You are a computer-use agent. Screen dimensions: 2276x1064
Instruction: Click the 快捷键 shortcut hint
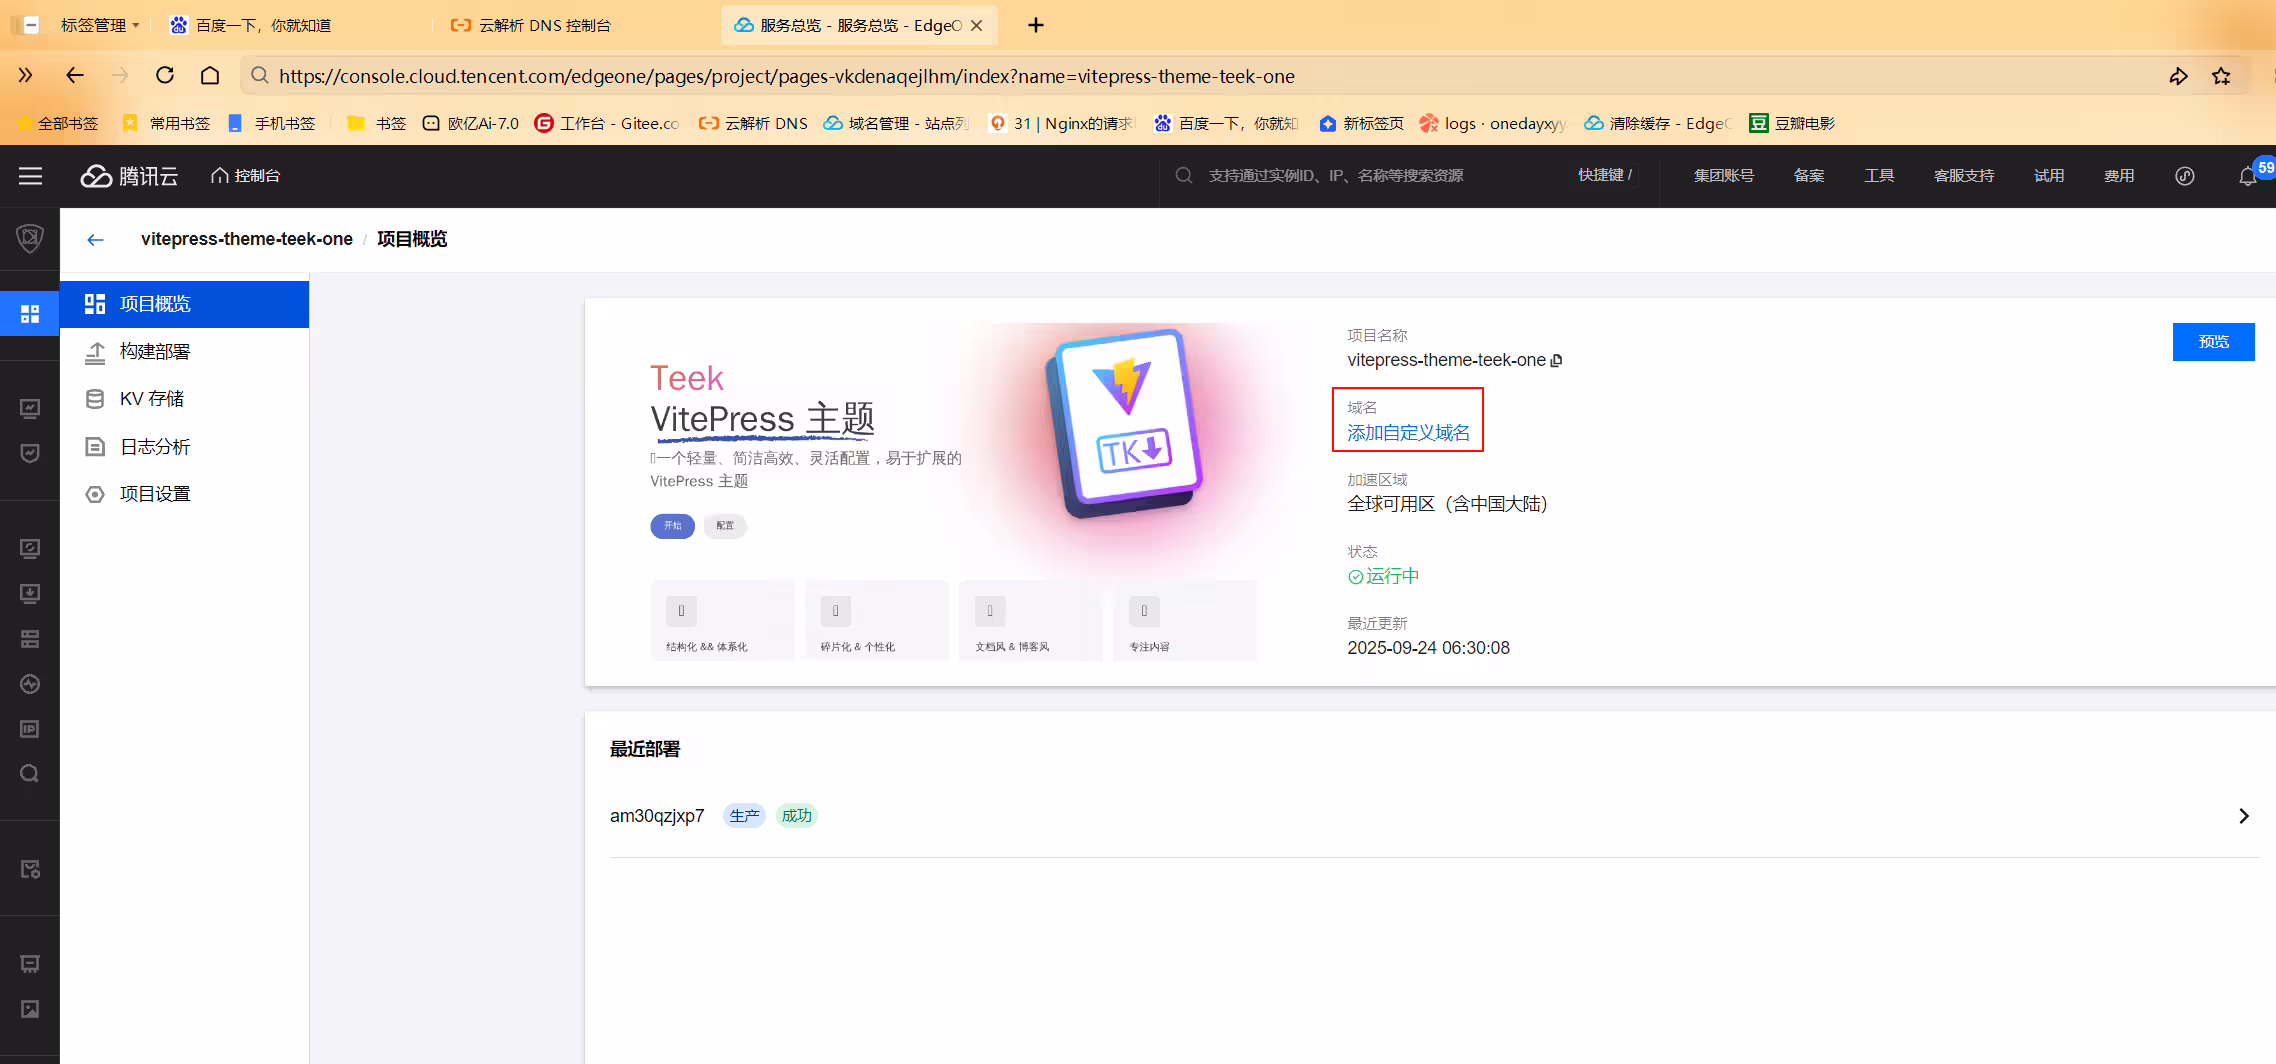point(1605,176)
